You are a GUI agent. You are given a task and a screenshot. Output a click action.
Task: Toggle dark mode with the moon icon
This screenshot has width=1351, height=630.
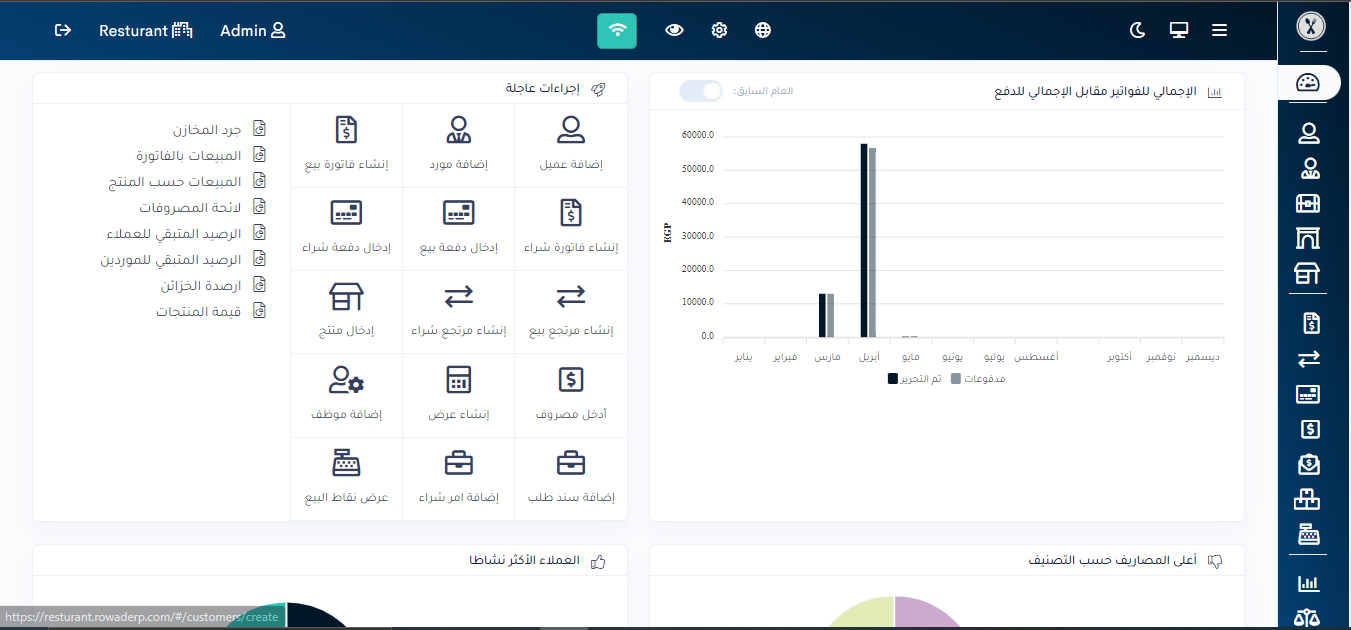1137,30
